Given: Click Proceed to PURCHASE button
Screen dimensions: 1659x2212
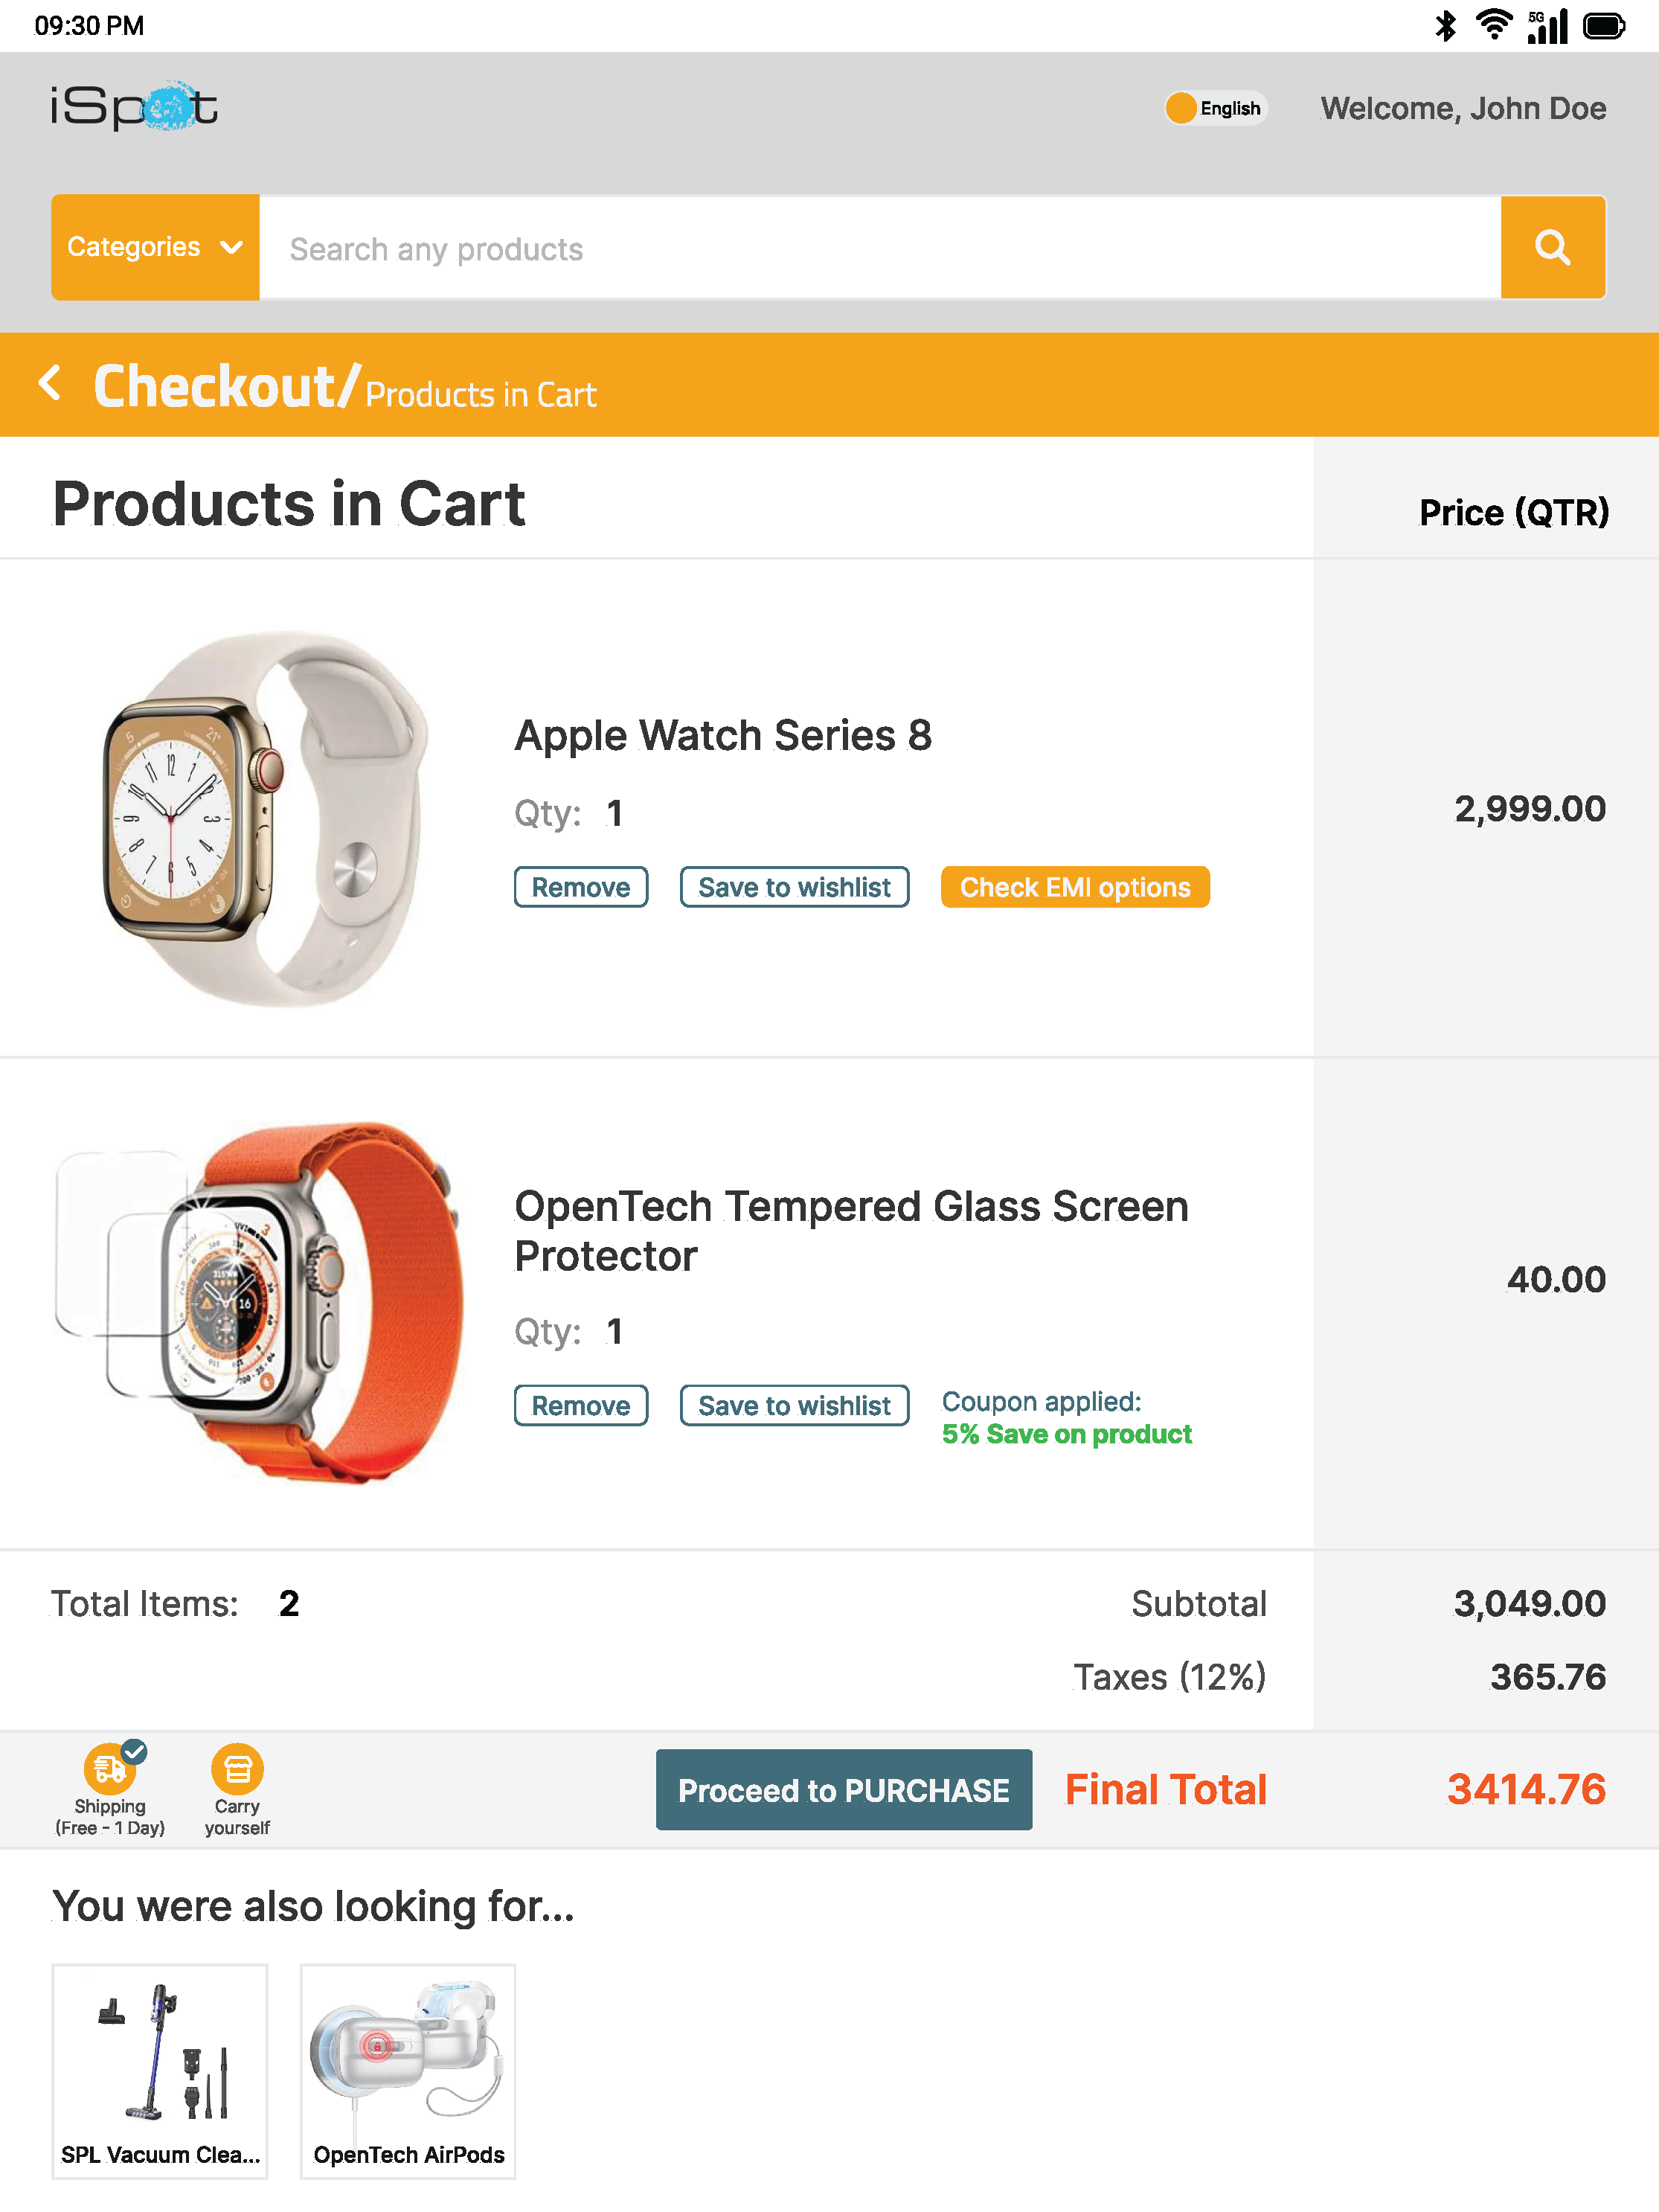Looking at the screenshot, I should point(843,1790).
